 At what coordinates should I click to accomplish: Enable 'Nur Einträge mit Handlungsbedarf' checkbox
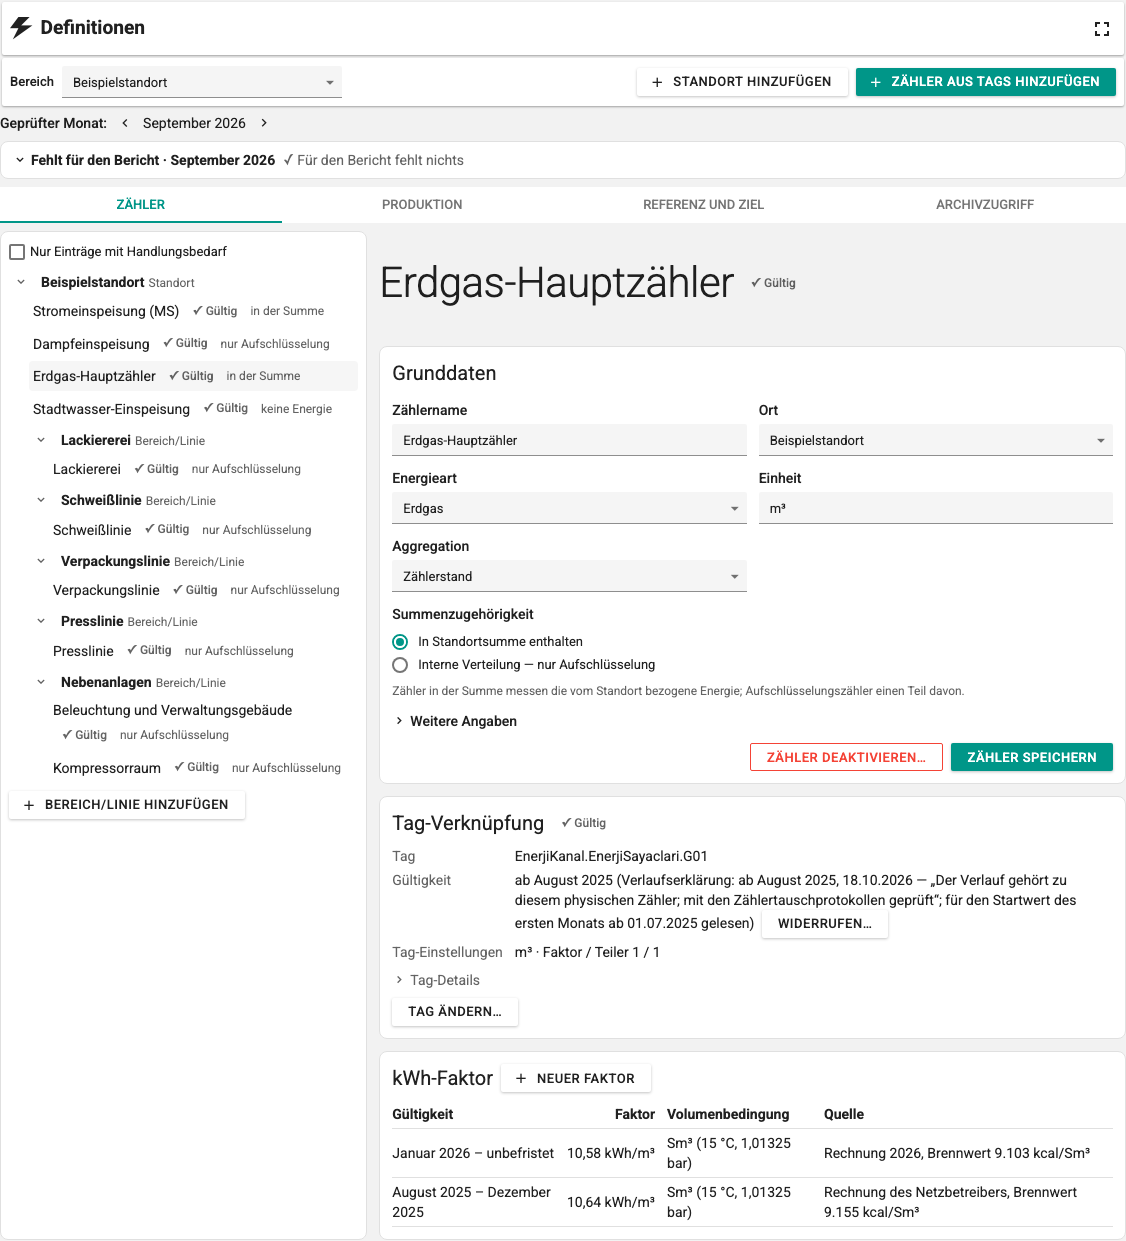pos(17,252)
